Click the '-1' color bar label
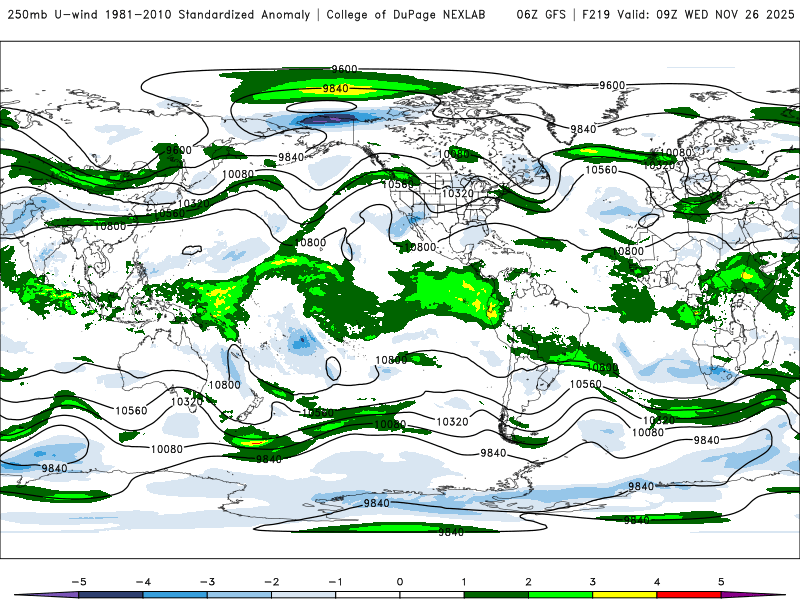 tap(335, 582)
